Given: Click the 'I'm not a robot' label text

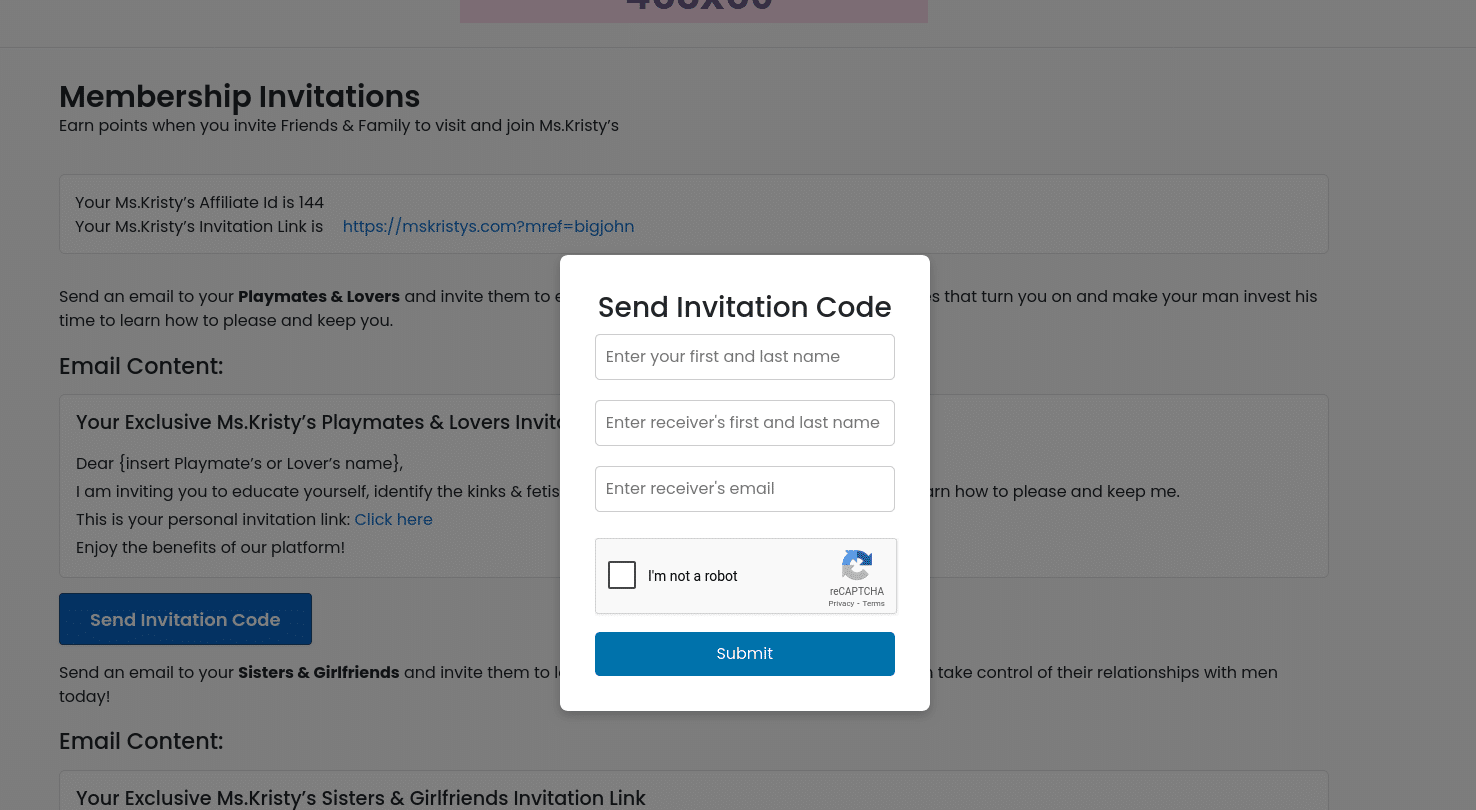Looking at the screenshot, I should pos(693,576).
